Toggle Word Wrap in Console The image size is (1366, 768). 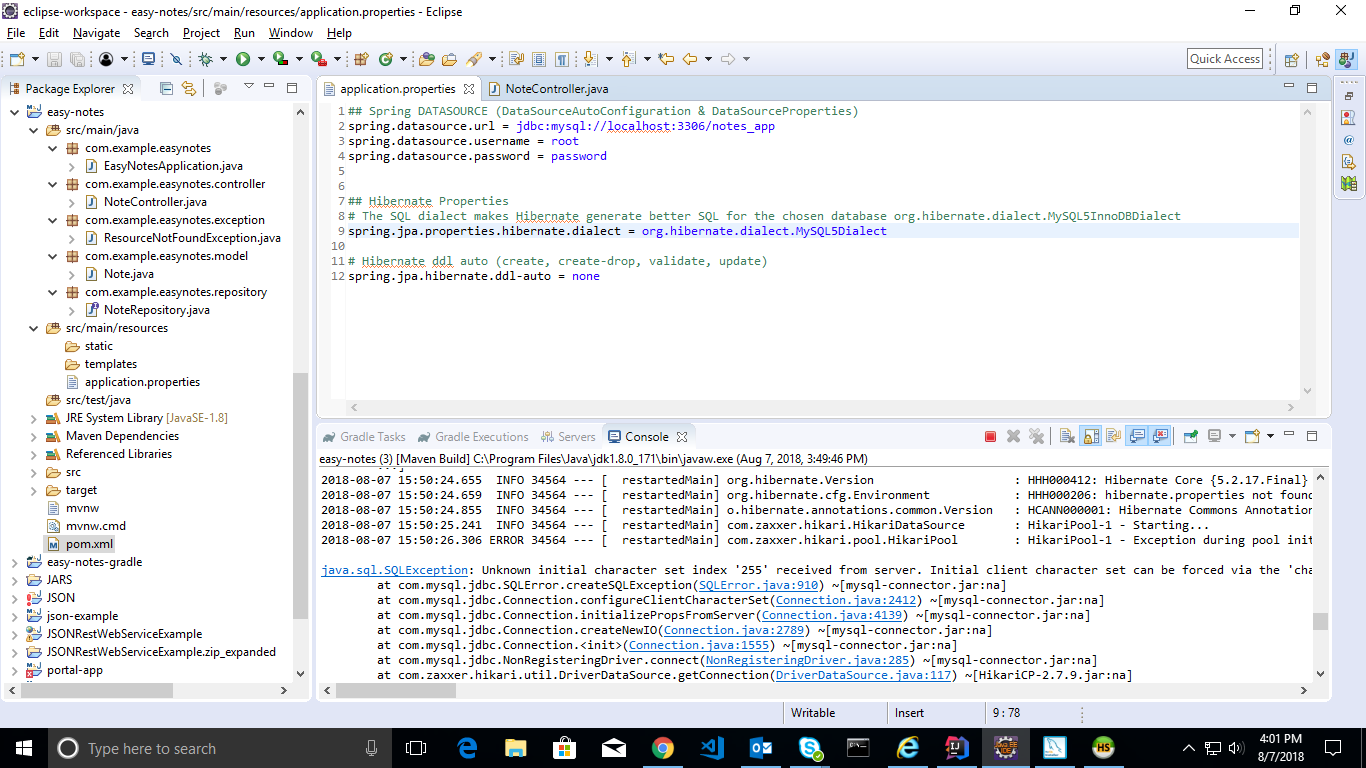tap(1113, 436)
